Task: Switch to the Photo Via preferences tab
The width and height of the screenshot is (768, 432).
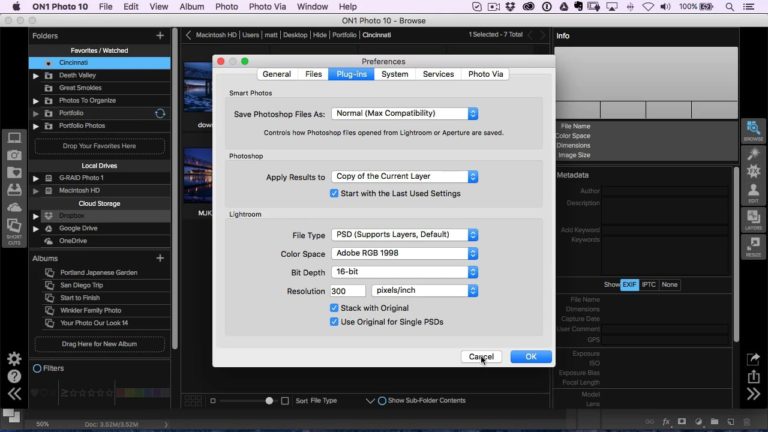Action: pyautogui.click(x=485, y=74)
